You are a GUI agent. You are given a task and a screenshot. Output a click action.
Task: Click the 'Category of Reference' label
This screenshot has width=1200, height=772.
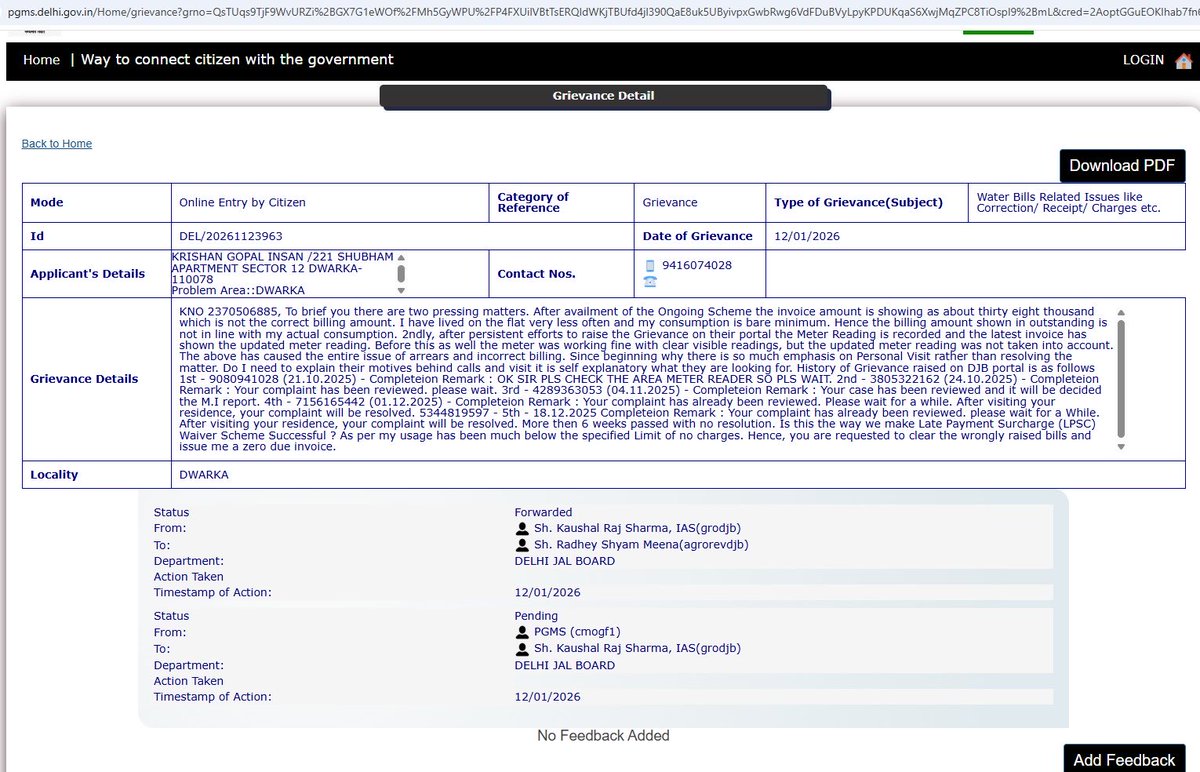(533, 202)
